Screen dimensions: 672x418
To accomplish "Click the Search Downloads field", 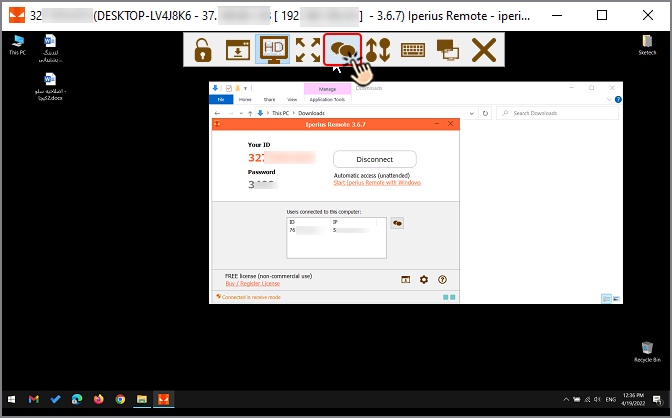I will pos(557,113).
